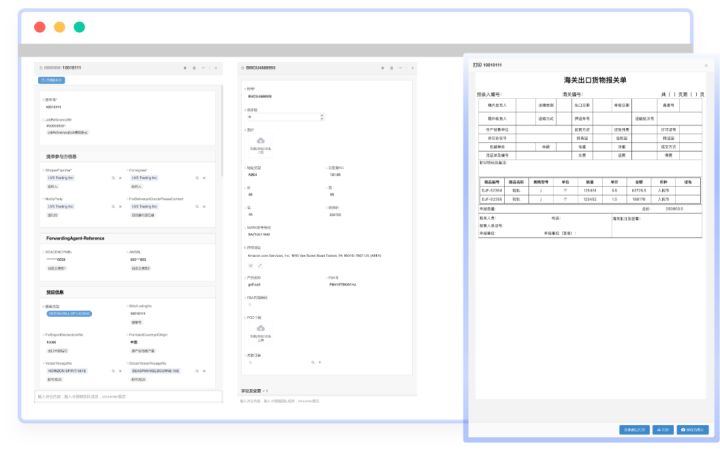This screenshot has width=720, height=451.
Task: Select the Consignee field value LVS Trading Inc
Action: (x=144, y=178)
